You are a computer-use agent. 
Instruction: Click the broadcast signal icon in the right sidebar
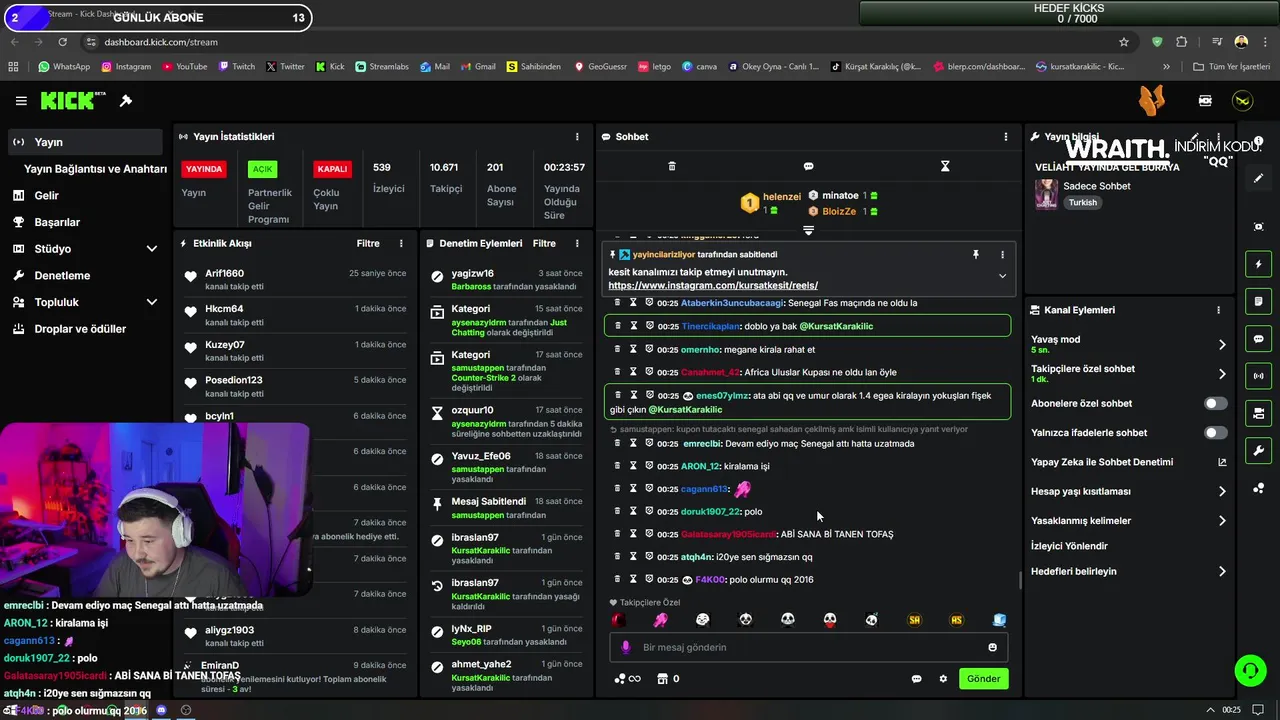(1258, 376)
